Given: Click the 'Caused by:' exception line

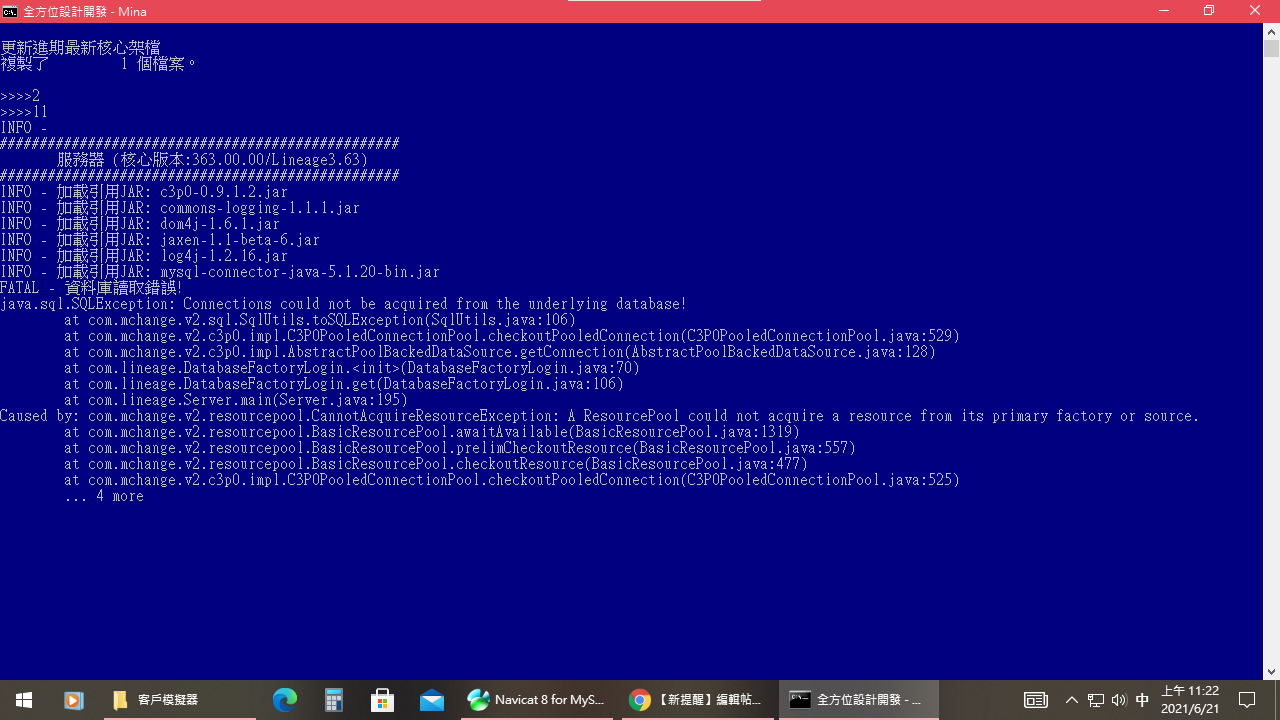Looking at the screenshot, I should [x=600, y=416].
